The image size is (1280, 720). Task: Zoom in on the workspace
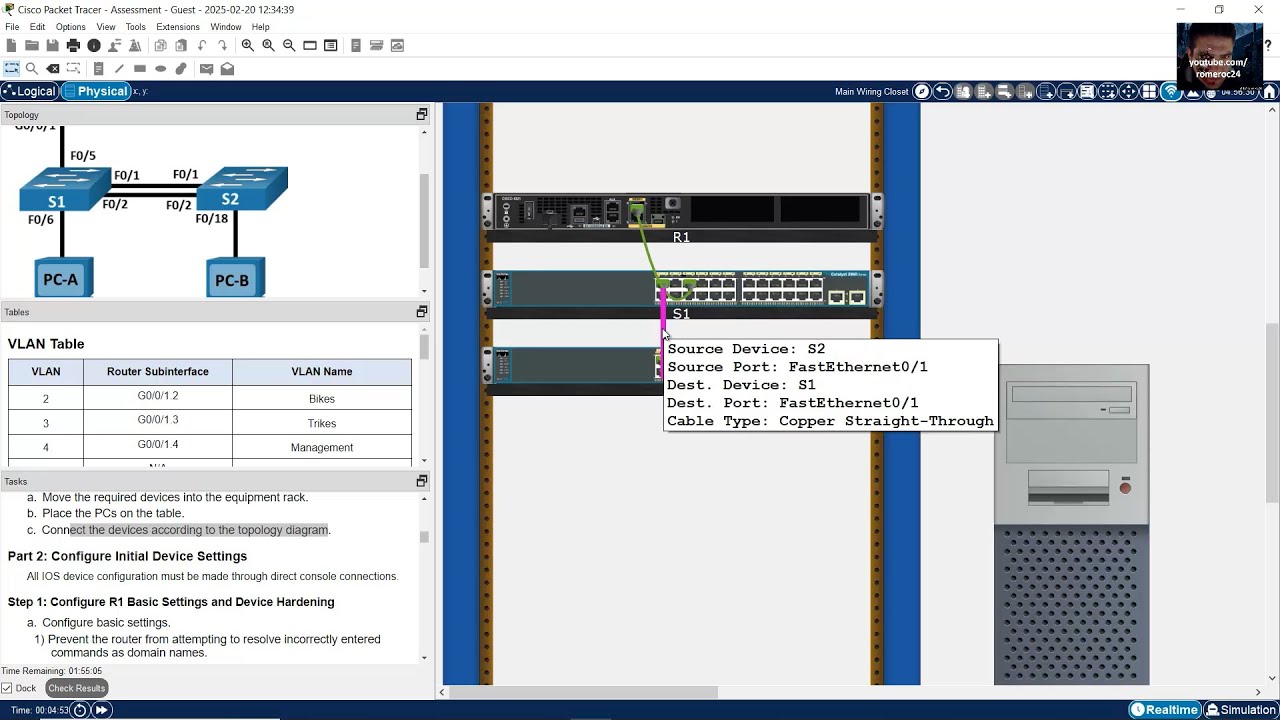[247, 45]
